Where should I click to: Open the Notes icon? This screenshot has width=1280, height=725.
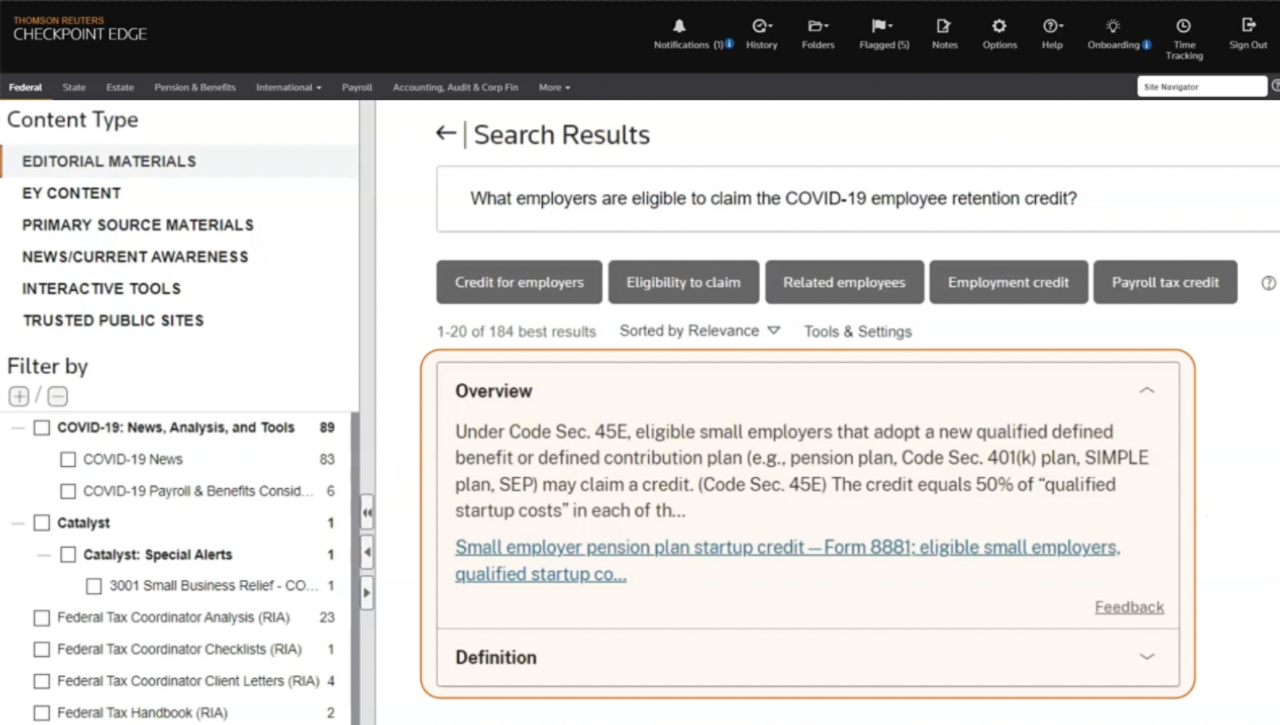coord(944,26)
